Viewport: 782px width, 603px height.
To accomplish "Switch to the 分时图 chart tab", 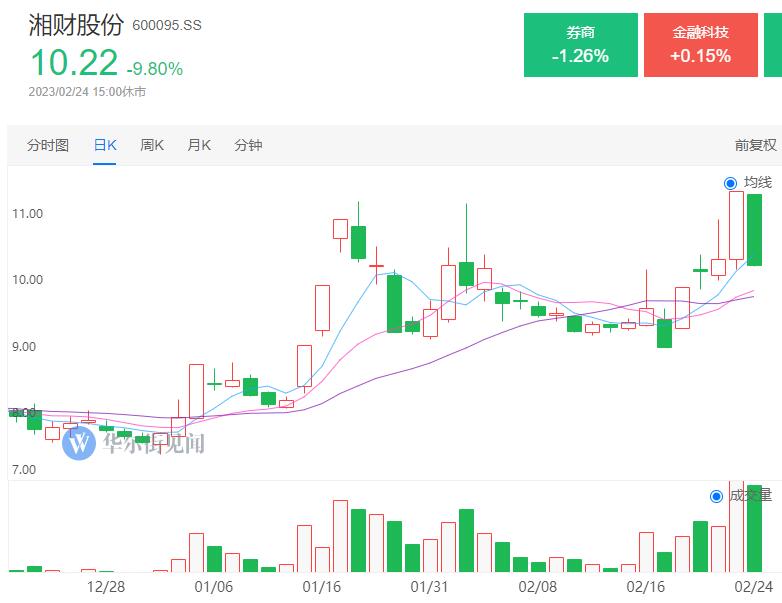I will point(48,145).
